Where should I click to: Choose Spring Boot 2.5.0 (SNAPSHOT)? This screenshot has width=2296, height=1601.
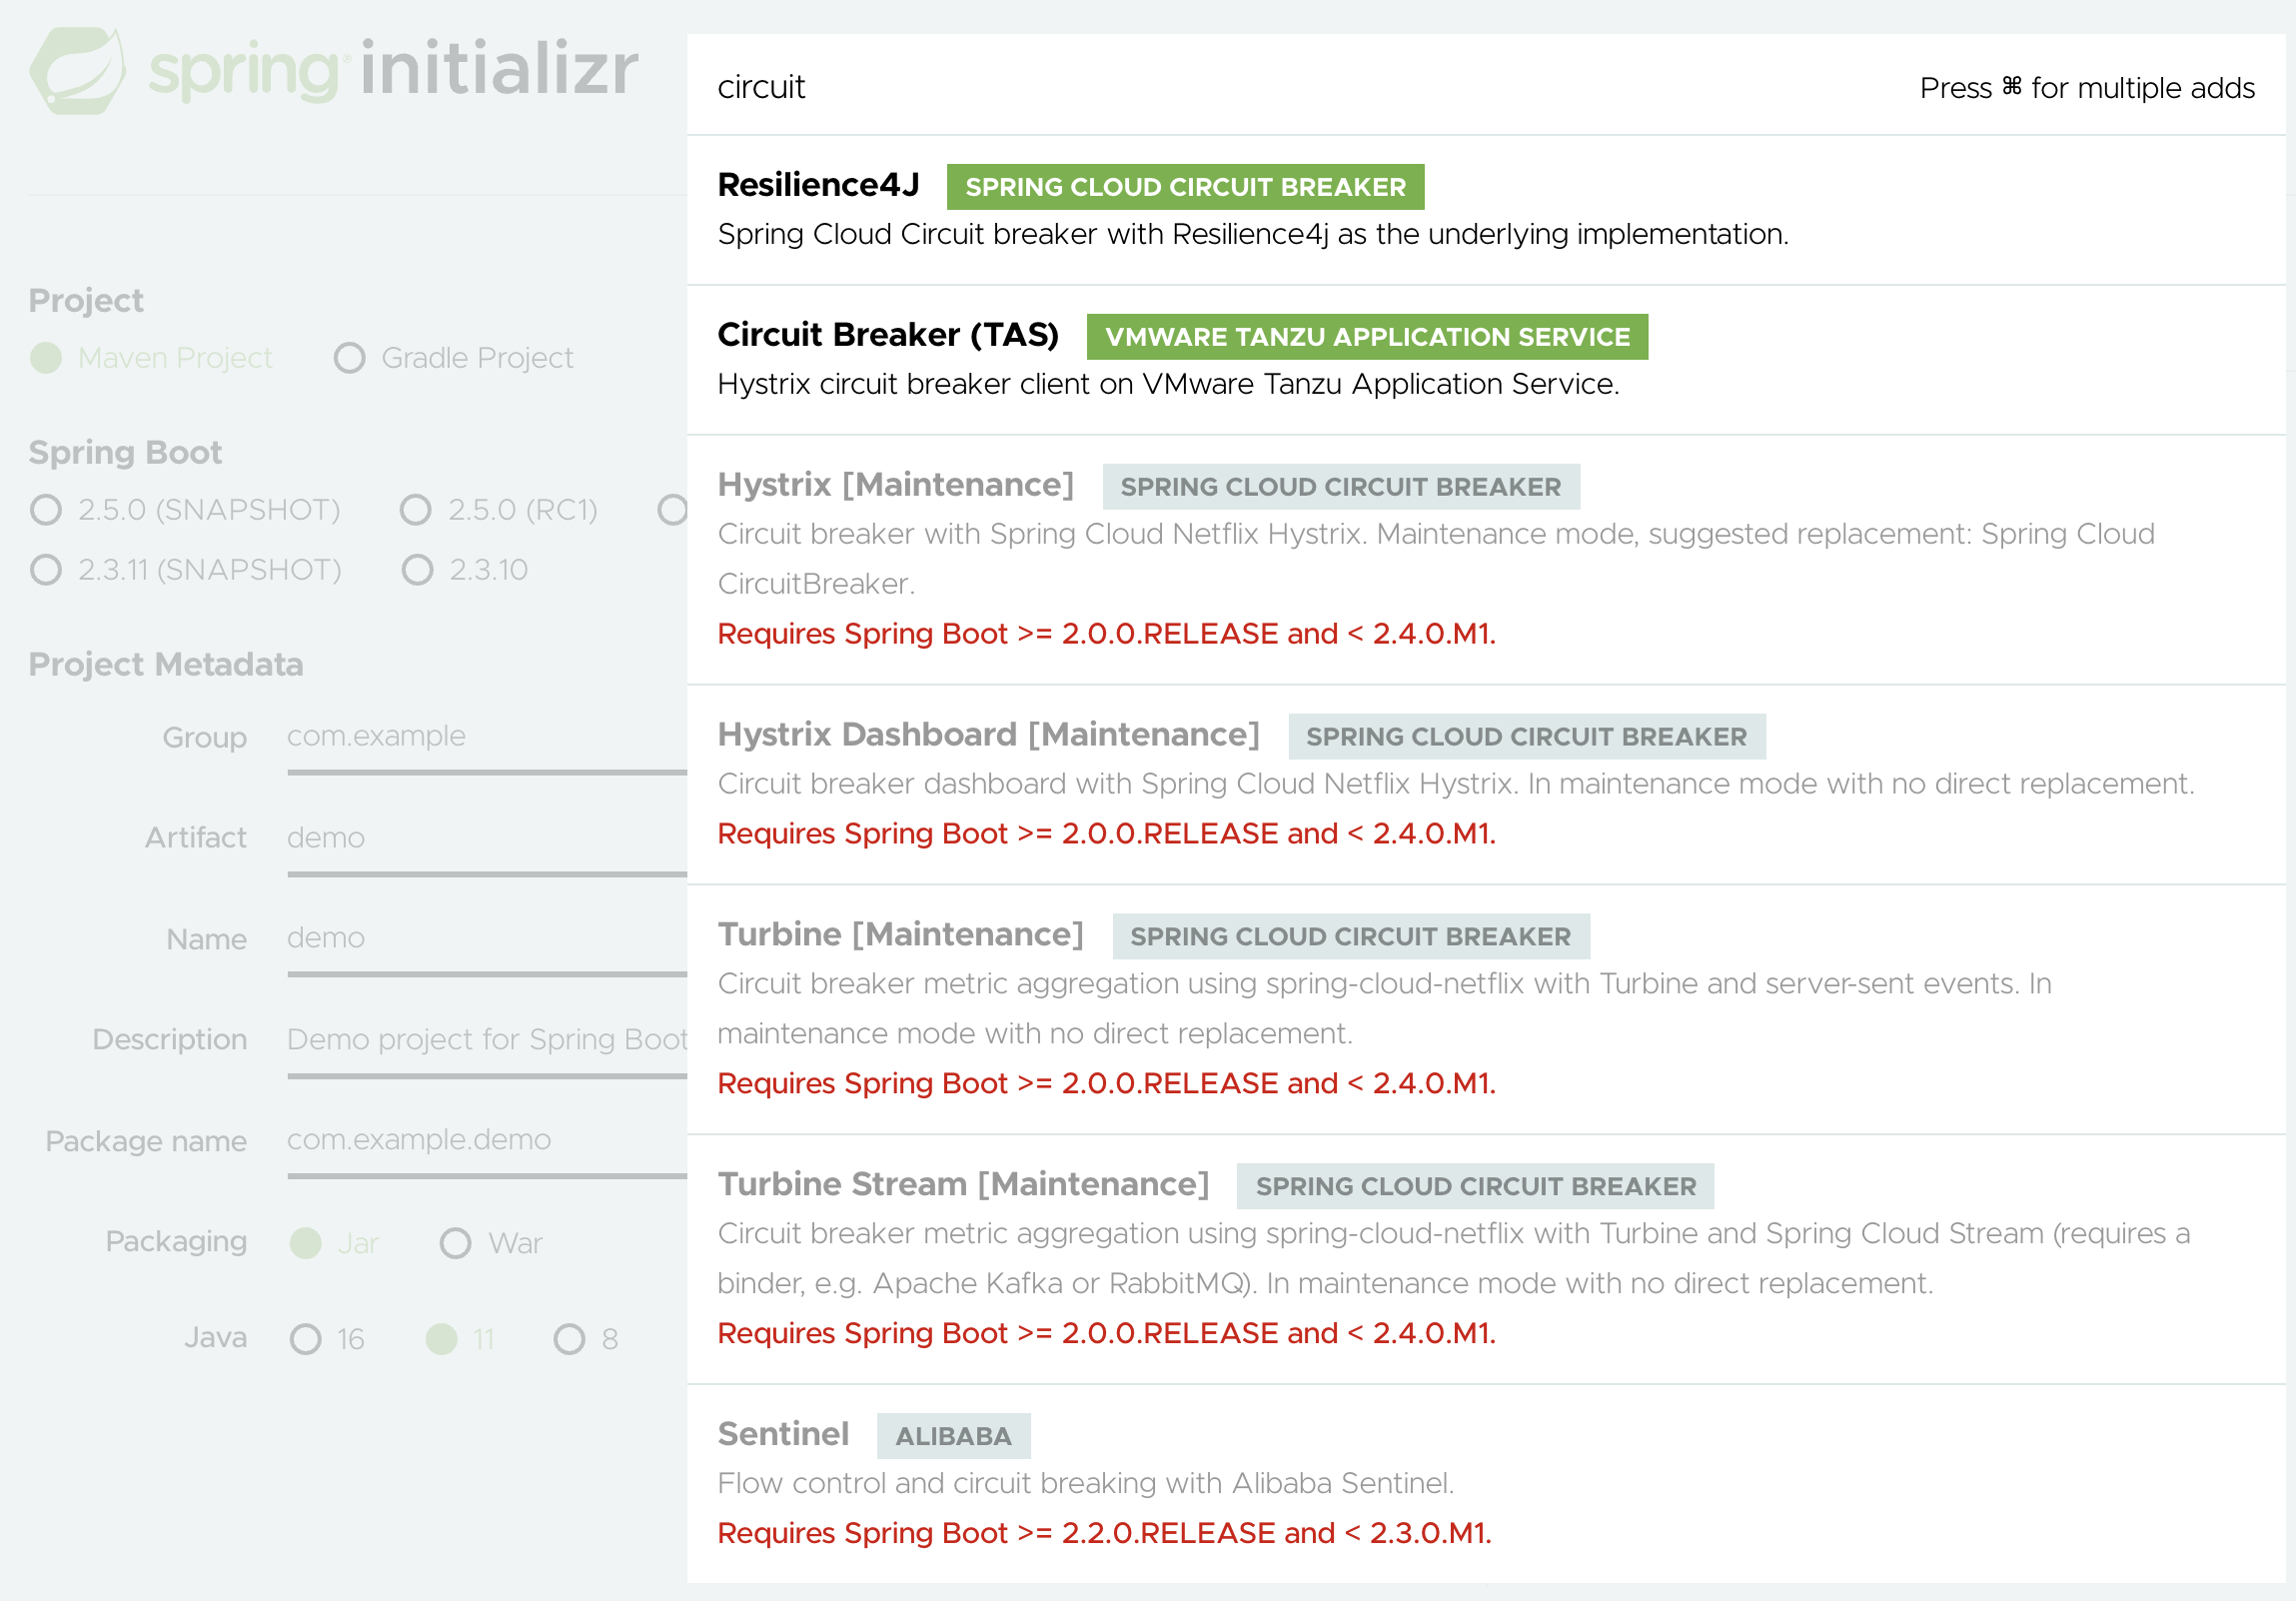pos(46,510)
